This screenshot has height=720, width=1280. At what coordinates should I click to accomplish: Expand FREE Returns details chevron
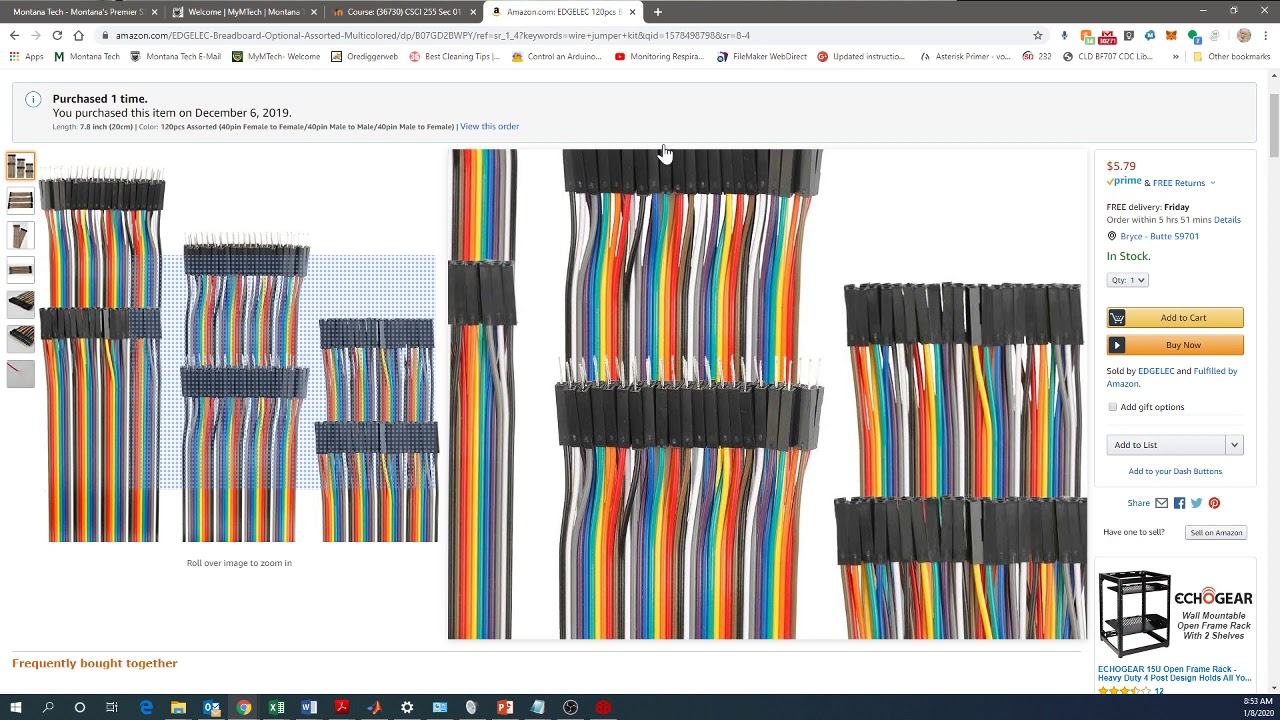[1212, 183]
